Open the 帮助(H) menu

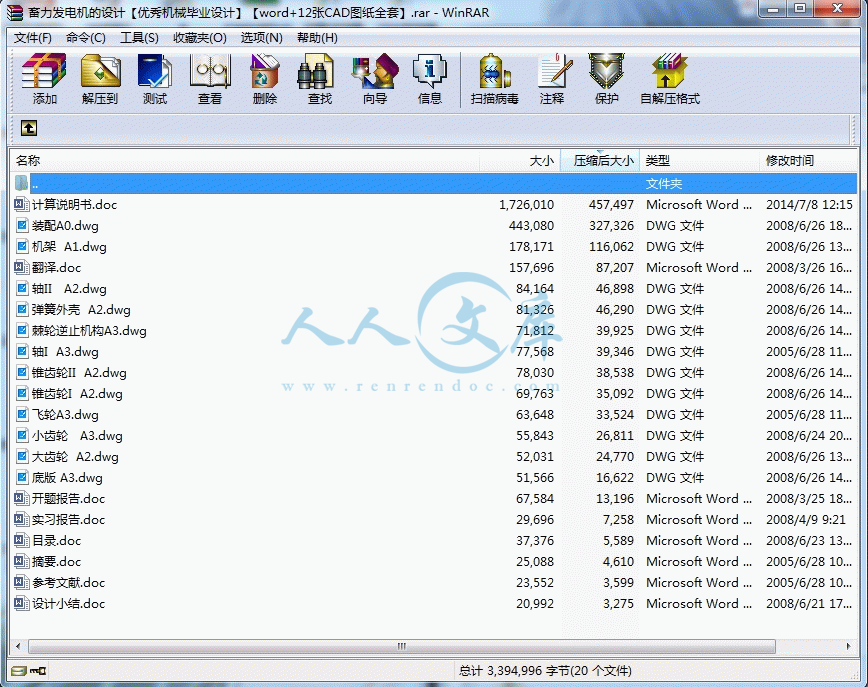317,38
